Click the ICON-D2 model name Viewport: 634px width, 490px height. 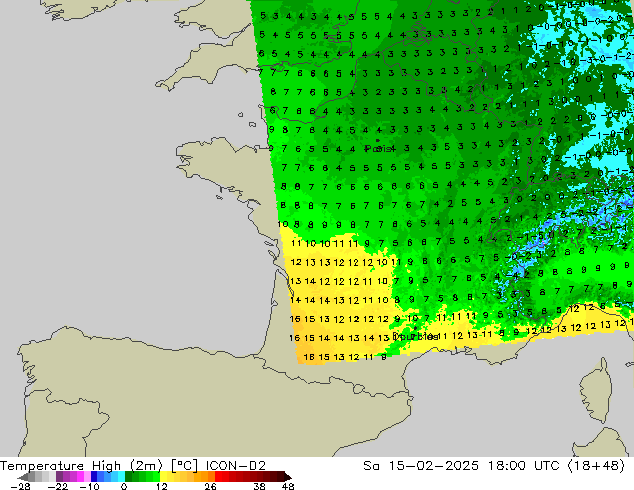pyautogui.click(x=235, y=466)
